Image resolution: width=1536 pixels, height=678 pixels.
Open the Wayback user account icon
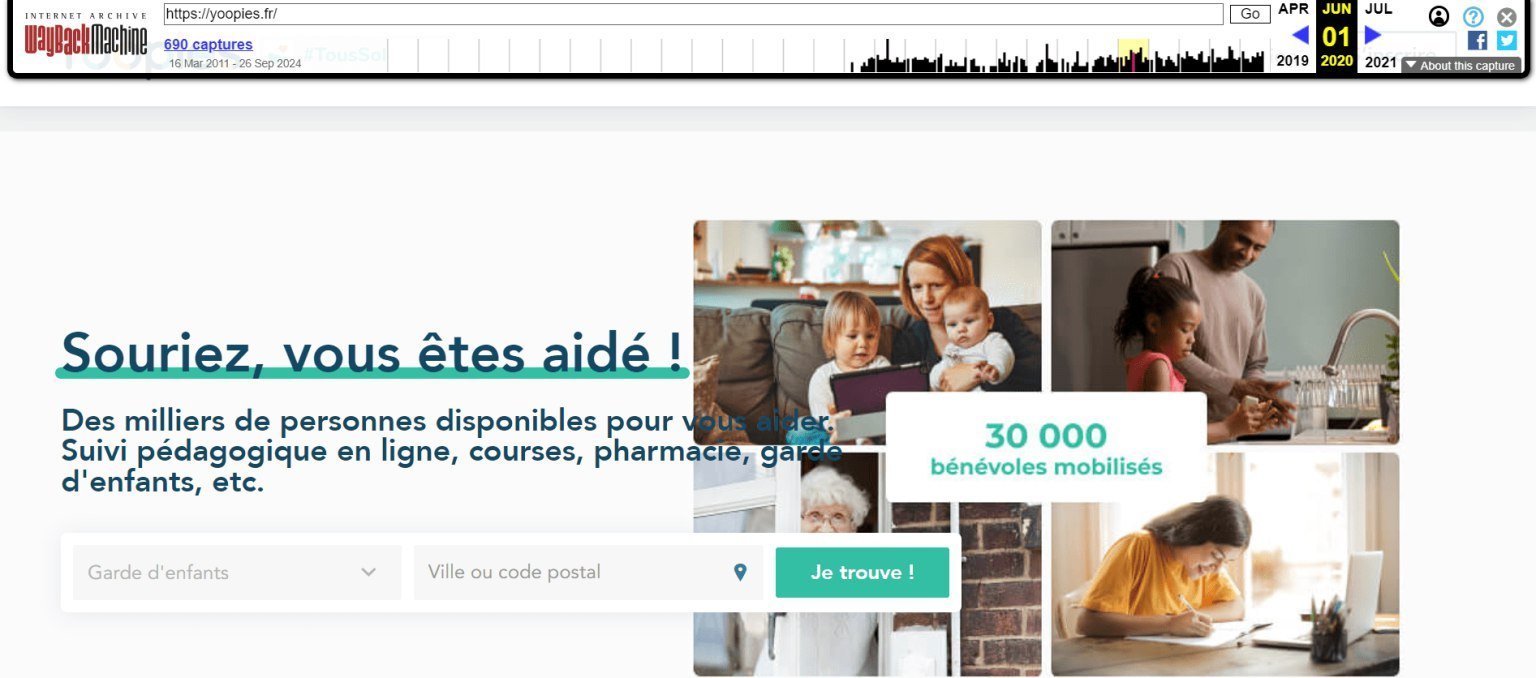coord(1439,16)
